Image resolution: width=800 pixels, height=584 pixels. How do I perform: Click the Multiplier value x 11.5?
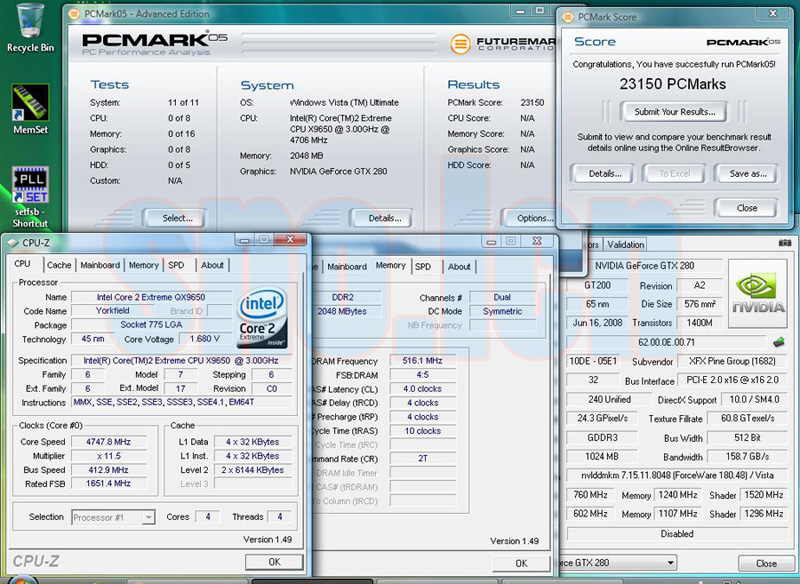point(108,456)
